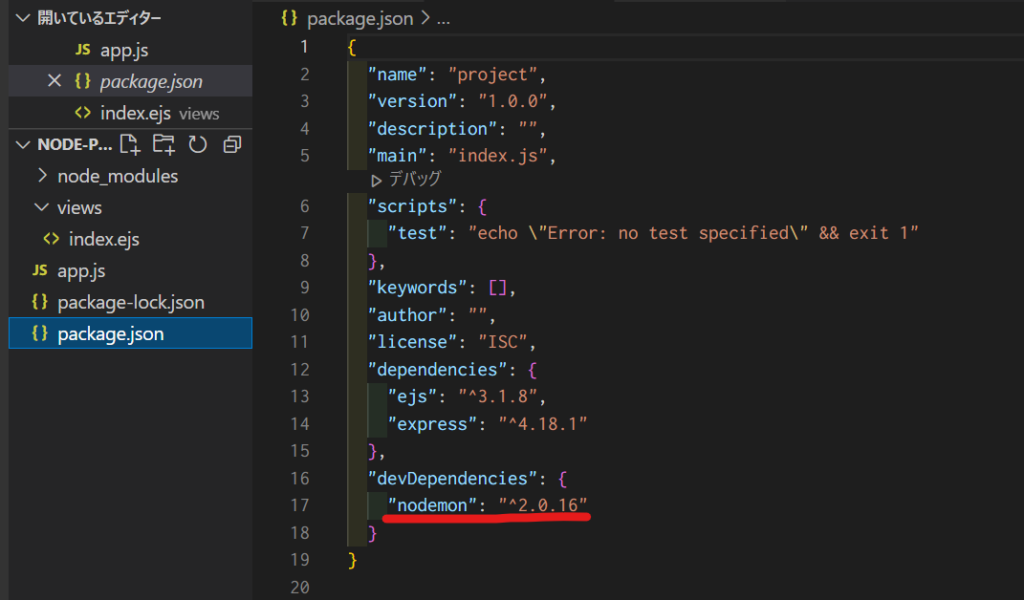
Task: Collapse all folders in the explorer
Action: pos(231,144)
